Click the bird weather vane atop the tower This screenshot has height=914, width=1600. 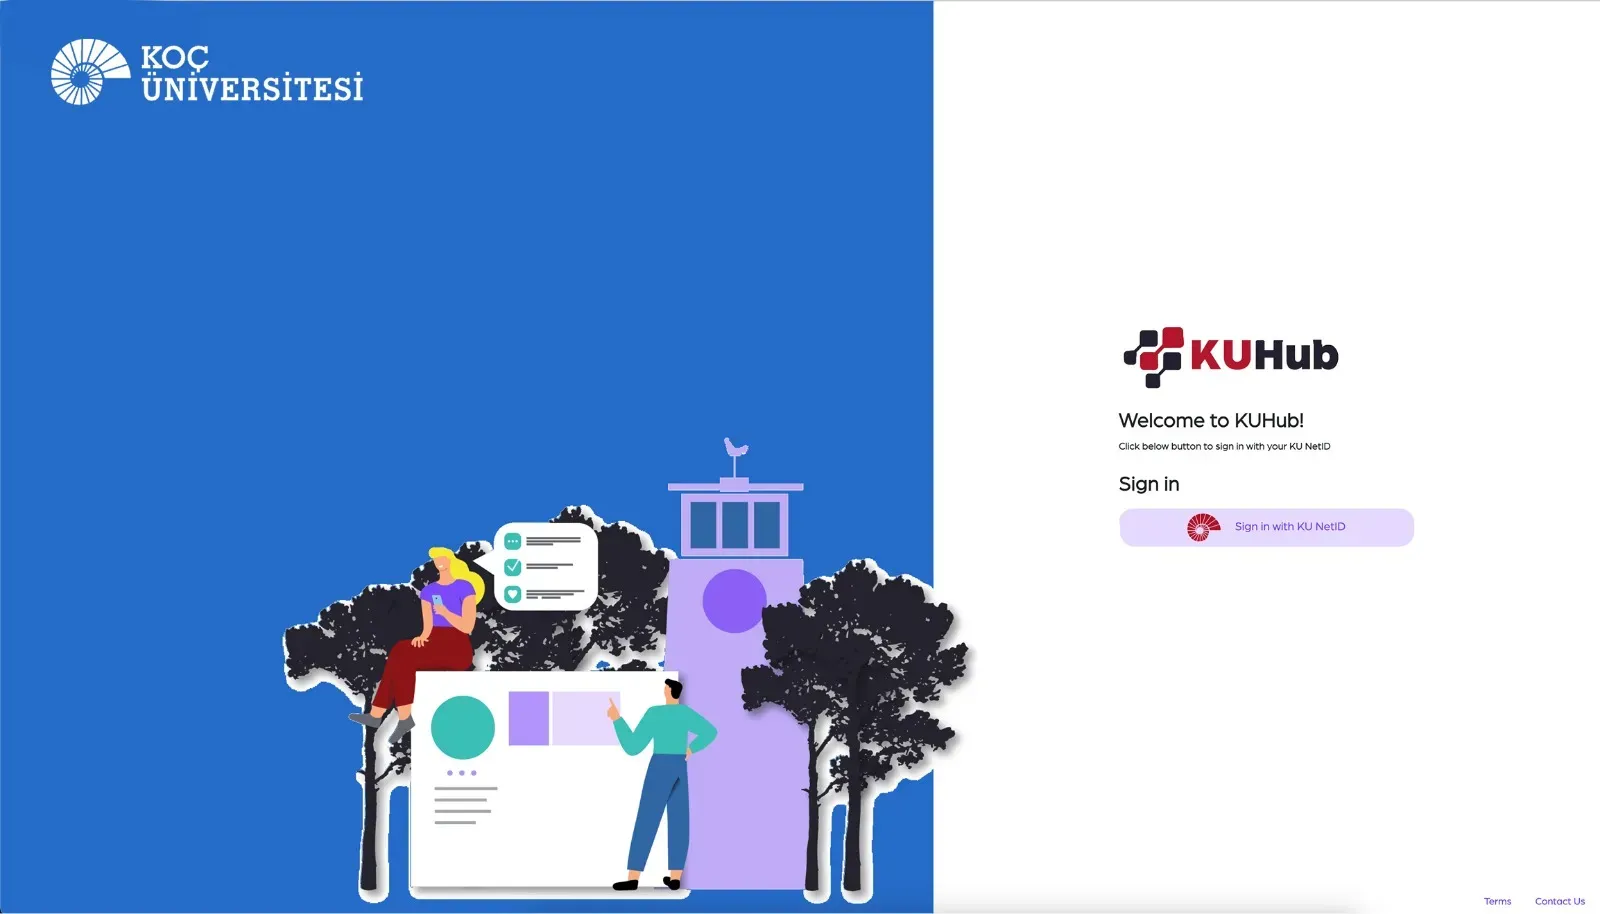coord(736,449)
